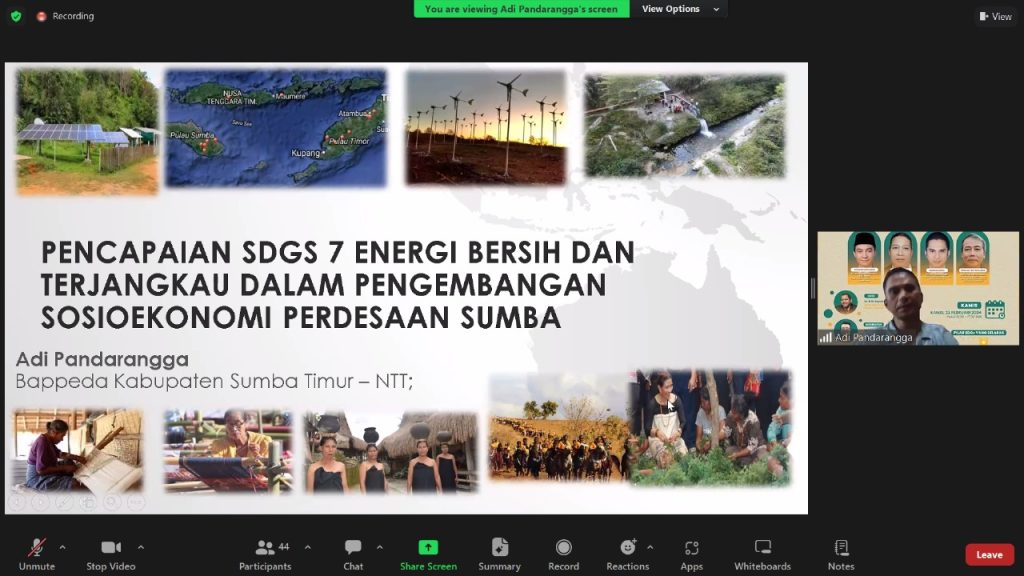Viewport: 1024px width, 576px height.
Task: Open the Notes tool
Action: [841, 553]
